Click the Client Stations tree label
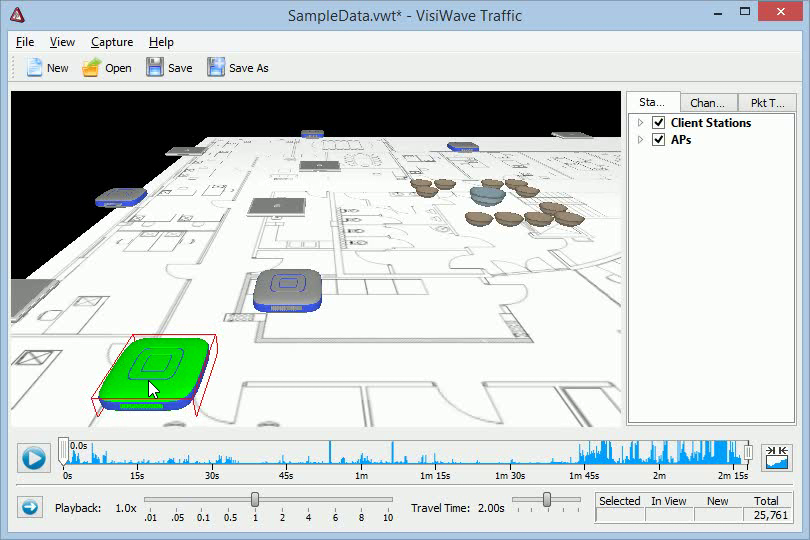Image resolution: width=810 pixels, height=540 pixels. click(711, 122)
